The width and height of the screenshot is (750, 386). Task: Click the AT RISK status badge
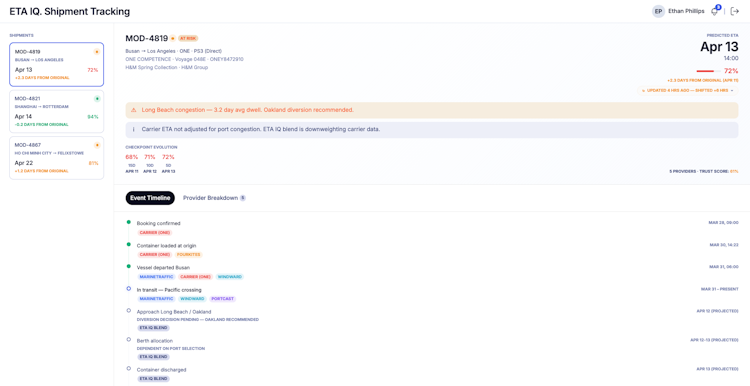tap(188, 38)
